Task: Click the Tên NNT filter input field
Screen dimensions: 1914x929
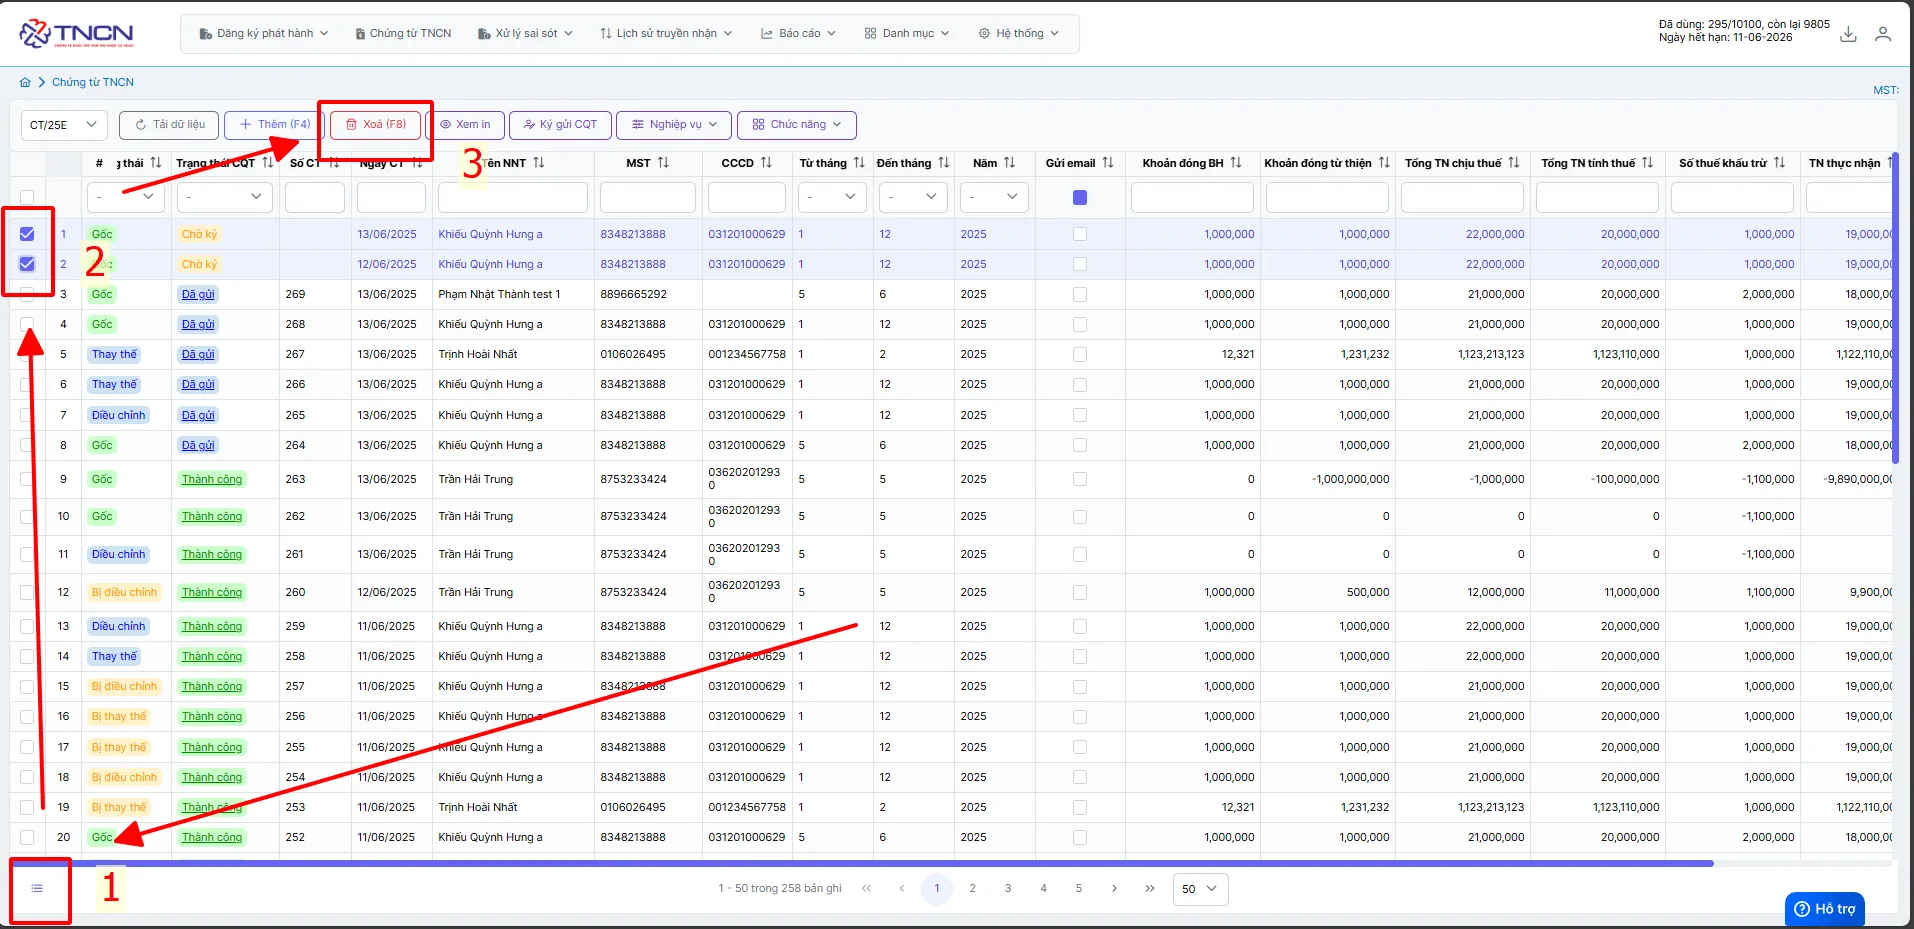Action: pos(512,197)
